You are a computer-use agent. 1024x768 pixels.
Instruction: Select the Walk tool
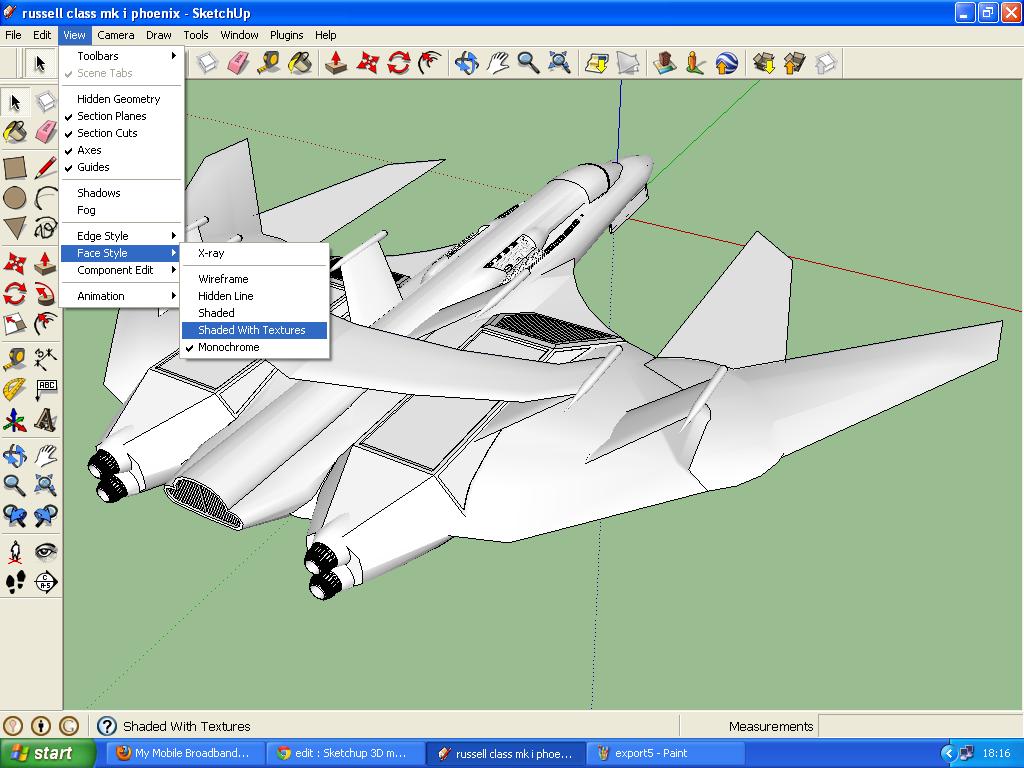pyautogui.click(x=16, y=583)
